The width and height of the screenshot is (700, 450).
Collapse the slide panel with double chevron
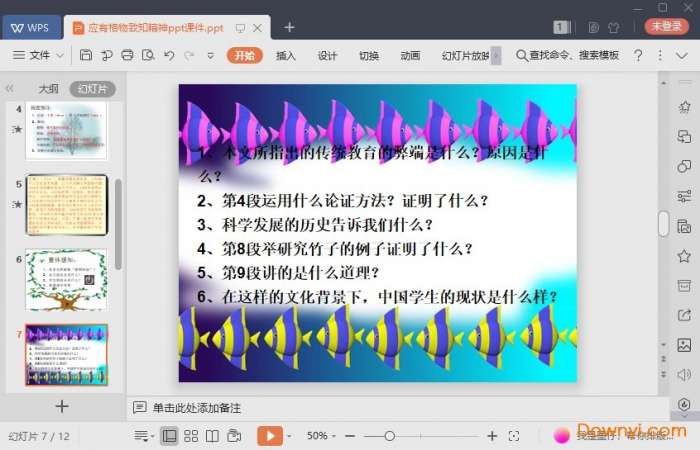click(x=9, y=88)
